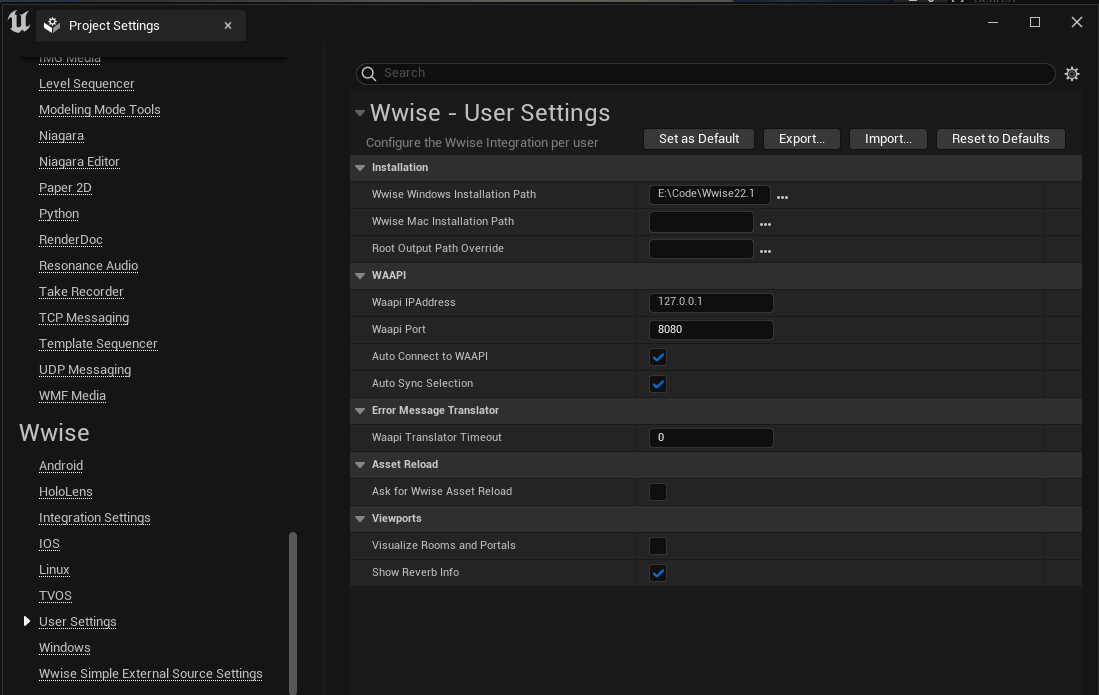
Task: Close the Project Settings tab
Action: [x=228, y=25]
